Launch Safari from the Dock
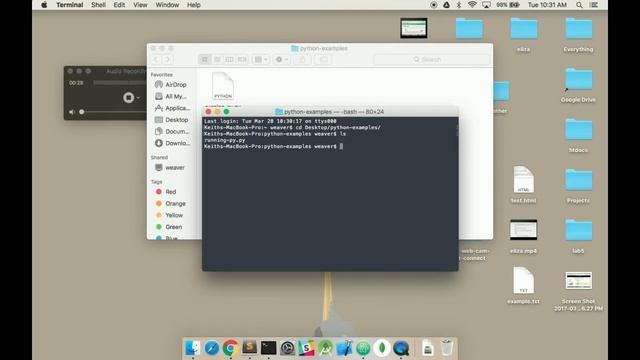 211,348
